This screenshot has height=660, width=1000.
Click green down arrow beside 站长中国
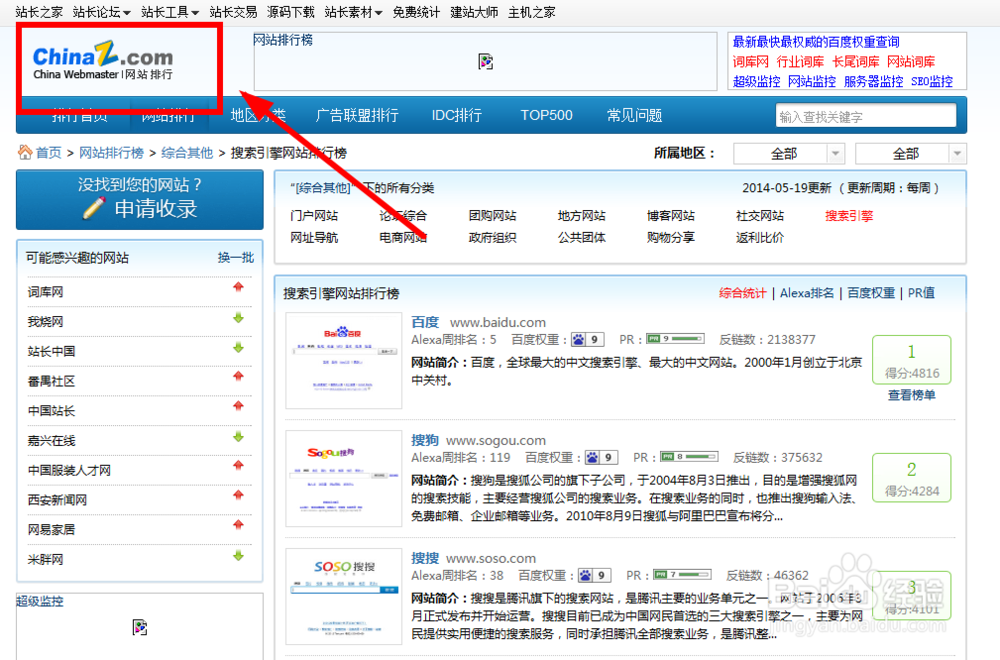[x=239, y=348]
